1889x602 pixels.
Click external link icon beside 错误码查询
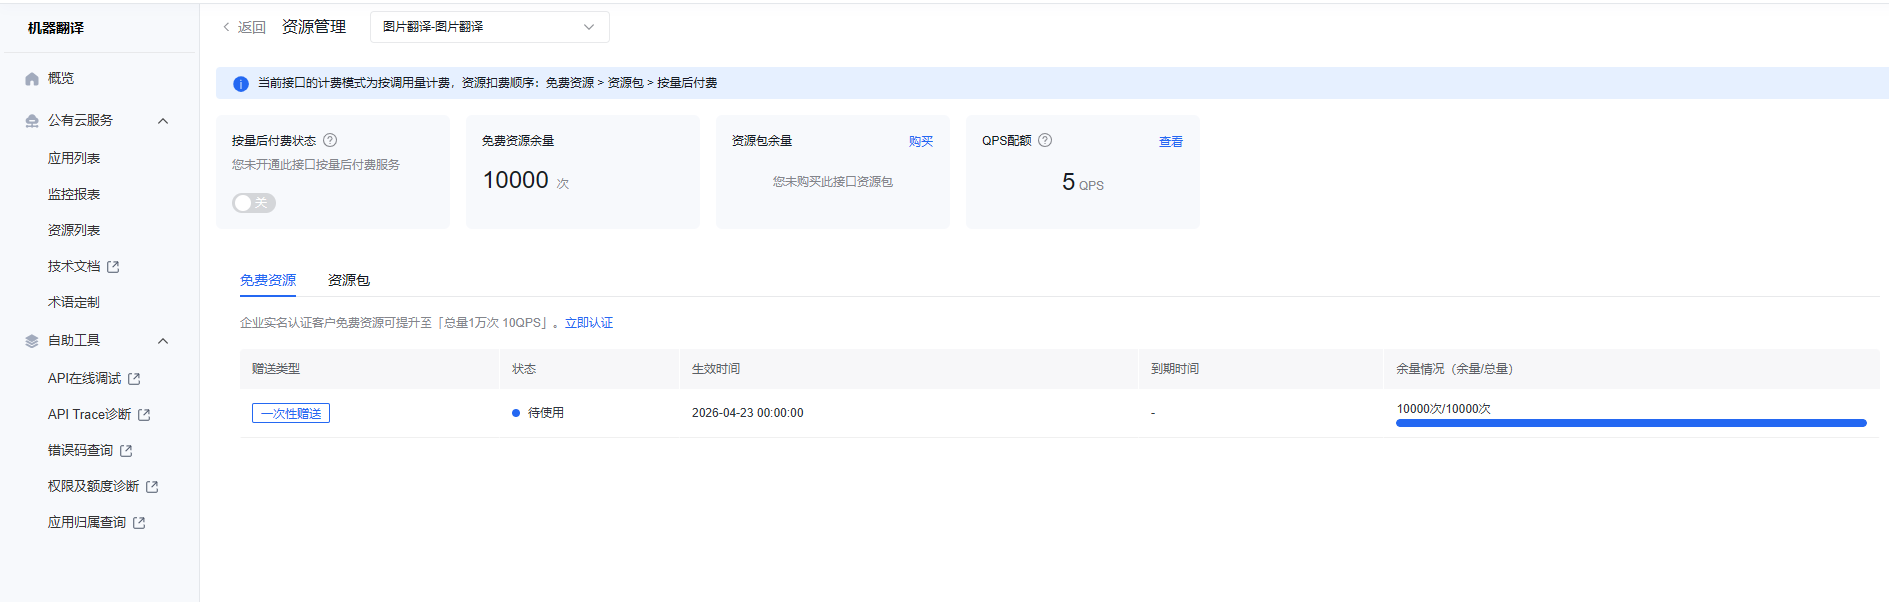click(x=126, y=451)
